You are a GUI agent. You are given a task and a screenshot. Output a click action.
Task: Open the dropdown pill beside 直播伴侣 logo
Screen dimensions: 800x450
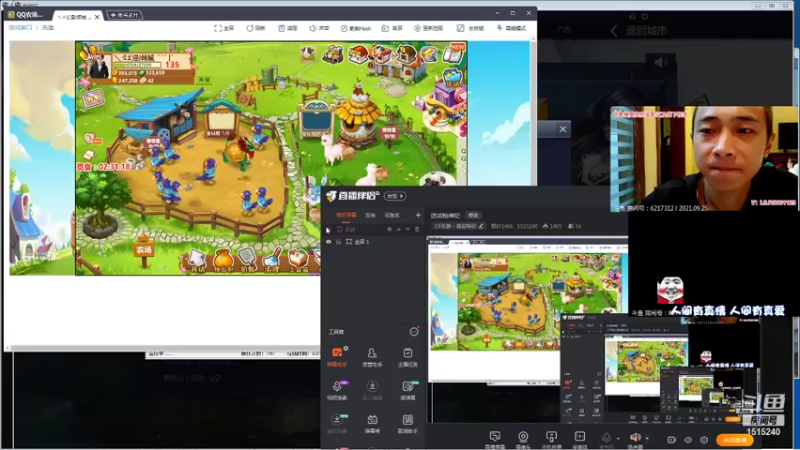(x=395, y=196)
